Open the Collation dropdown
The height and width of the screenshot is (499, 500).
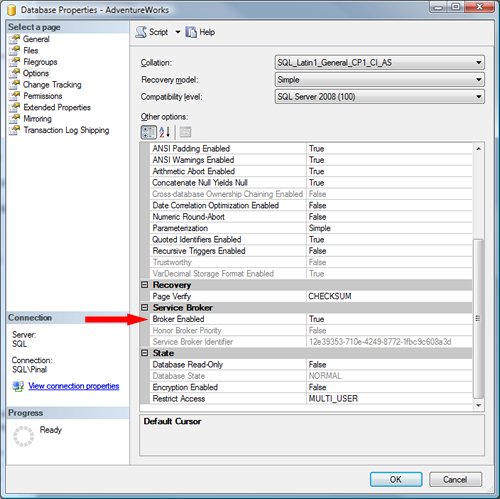click(x=380, y=63)
